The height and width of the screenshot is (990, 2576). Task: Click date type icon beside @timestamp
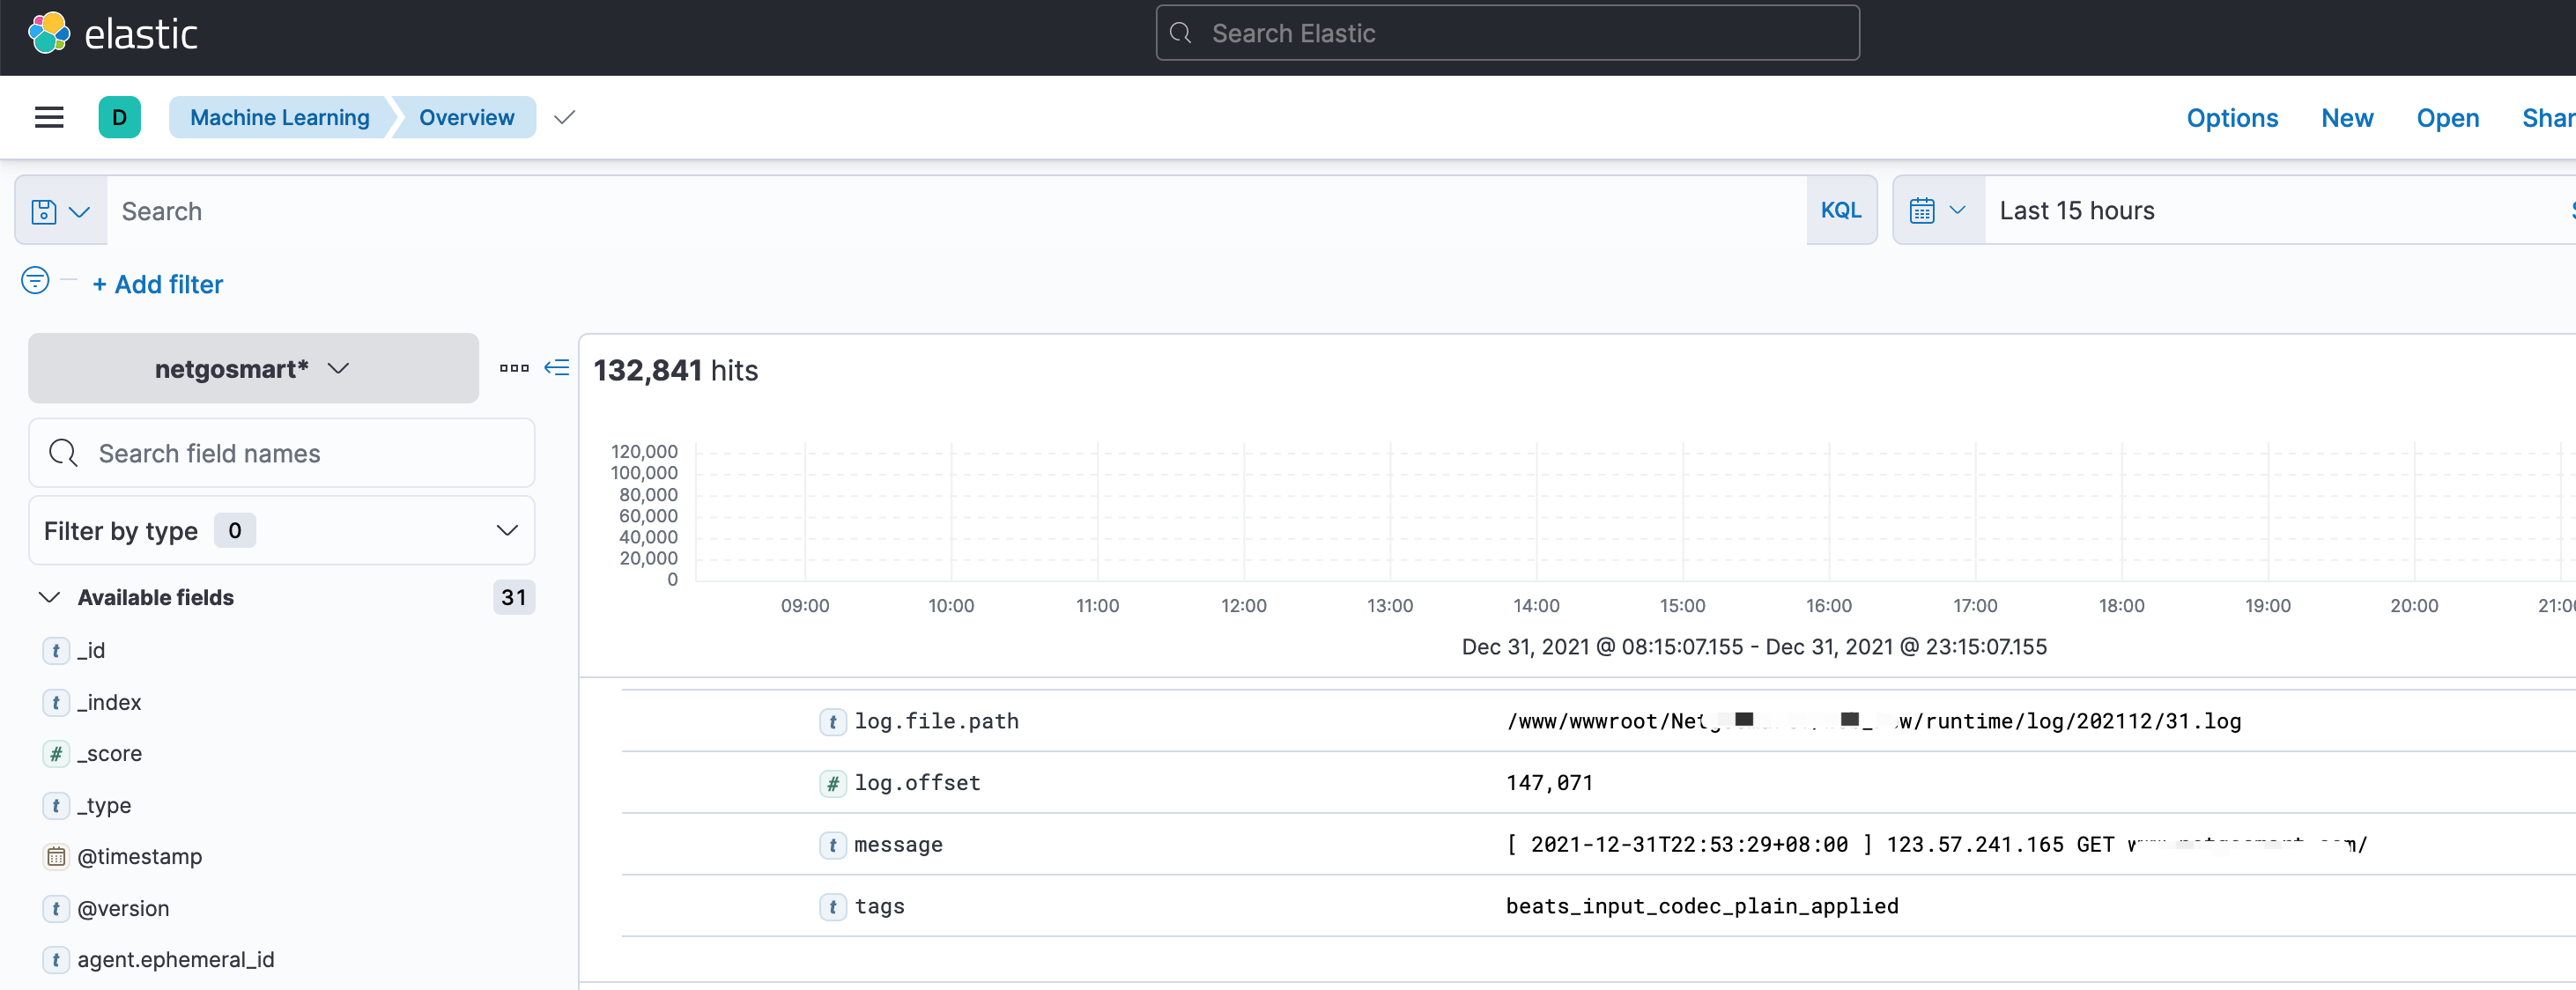56,857
